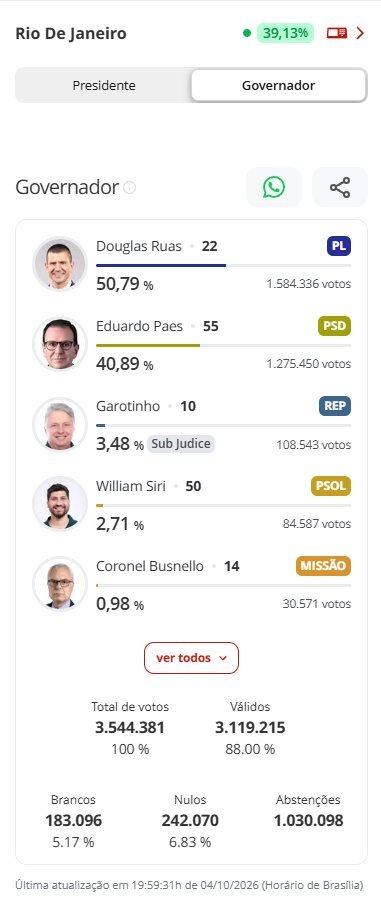381x904 pixels.
Task: Click the share icon next to WhatsApp
Action: pos(340,187)
